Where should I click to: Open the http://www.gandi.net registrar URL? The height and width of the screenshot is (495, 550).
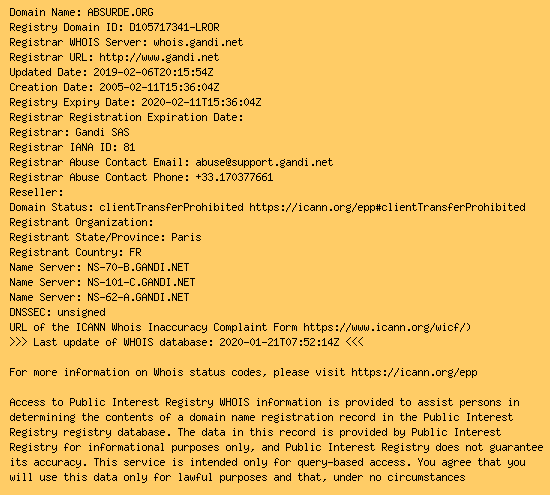coord(159,57)
